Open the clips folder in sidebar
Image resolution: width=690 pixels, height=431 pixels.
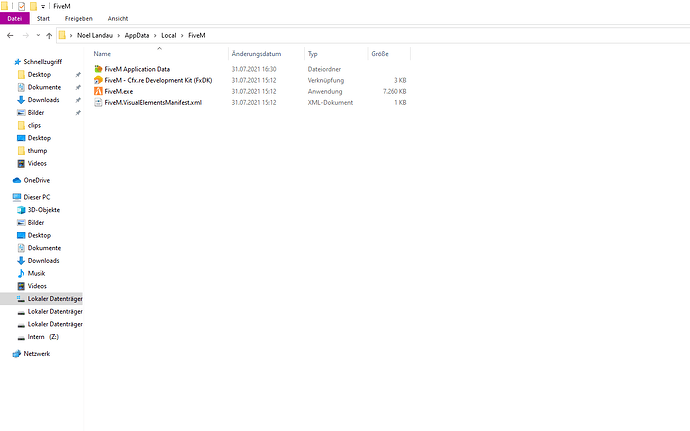34,125
